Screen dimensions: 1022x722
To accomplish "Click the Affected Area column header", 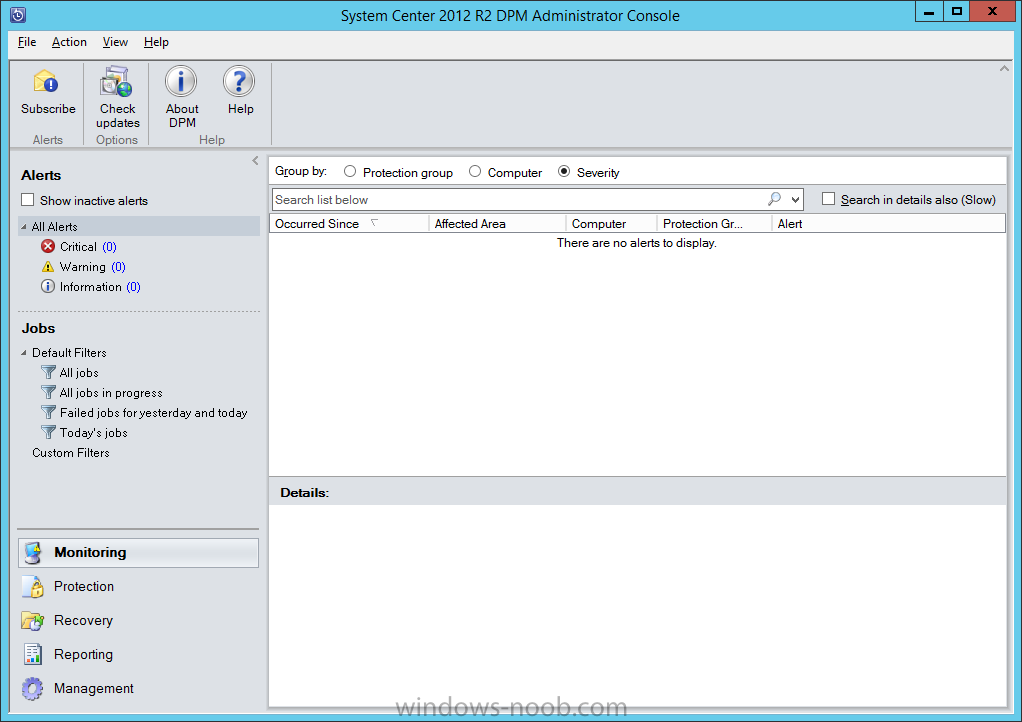I will 497,224.
